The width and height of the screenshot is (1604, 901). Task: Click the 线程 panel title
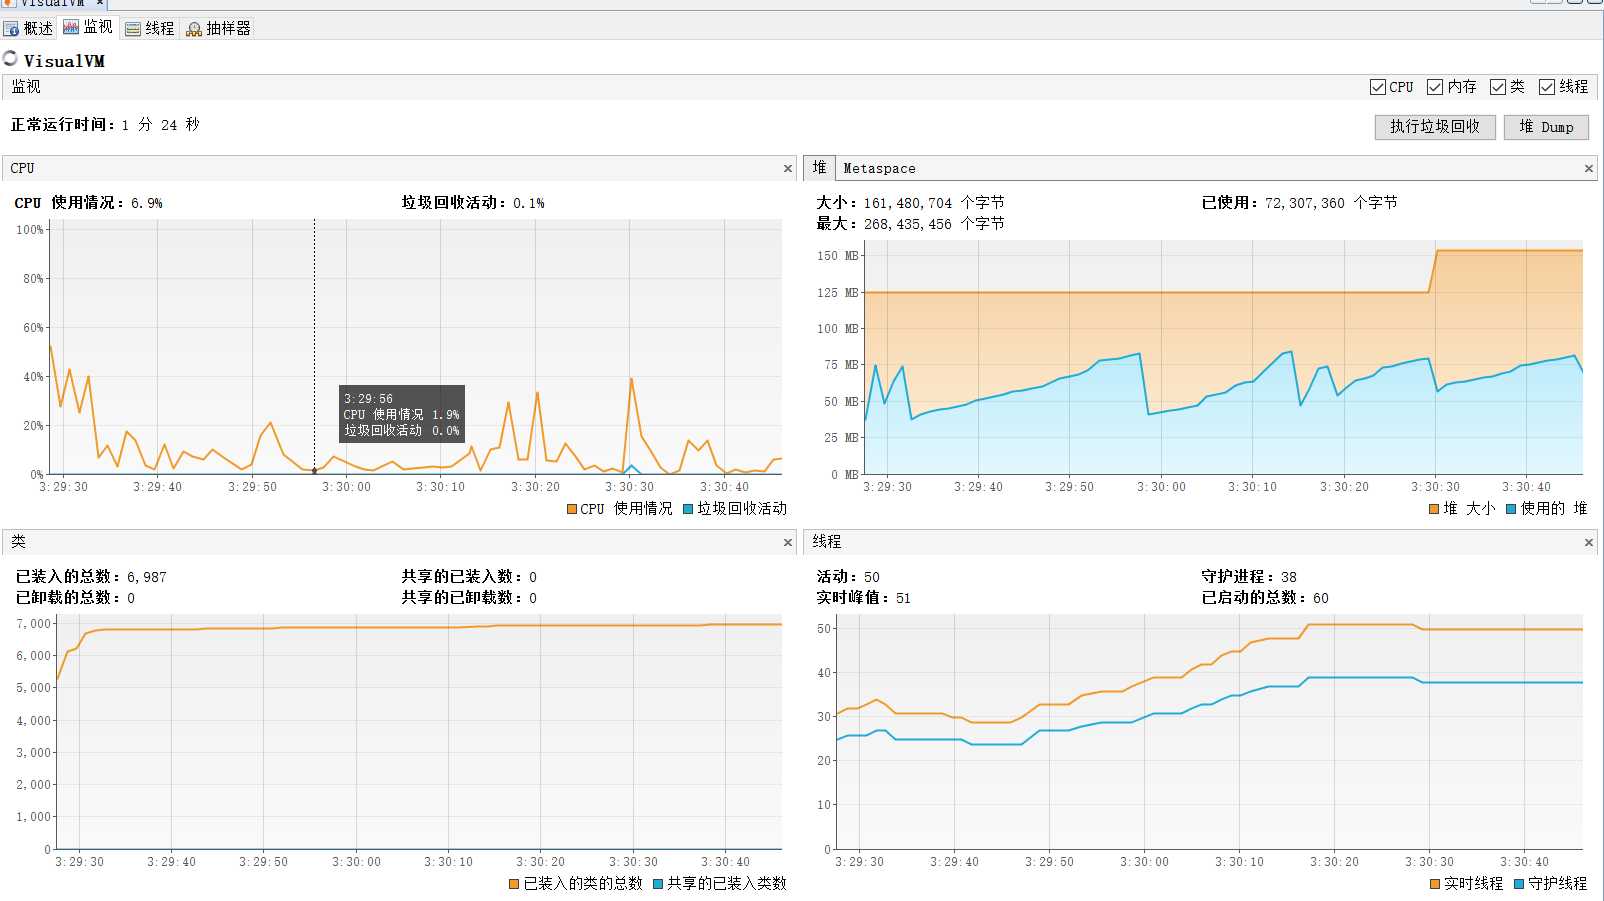827,542
